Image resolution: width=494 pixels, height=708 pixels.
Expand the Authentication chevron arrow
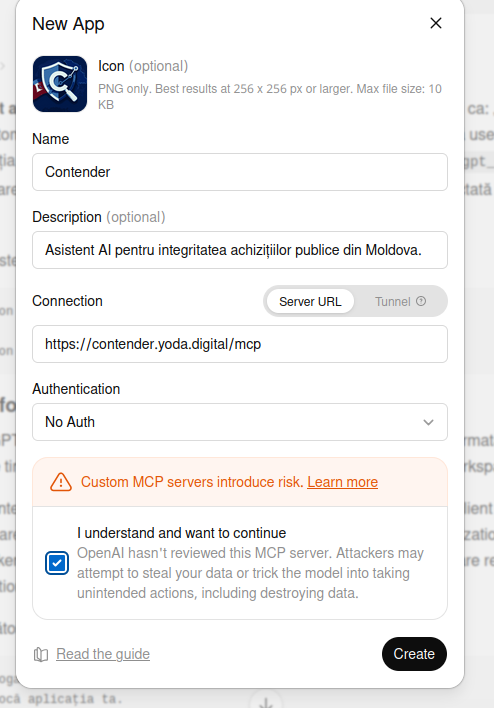coord(428,422)
